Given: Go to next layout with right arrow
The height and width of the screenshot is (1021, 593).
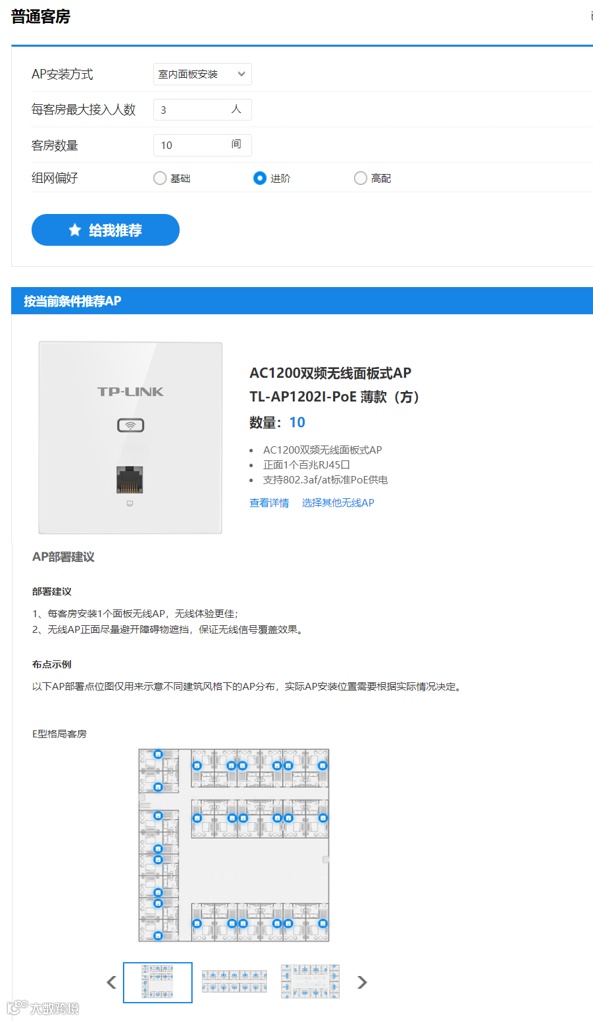Looking at the screenshot, I should point(363,982).
